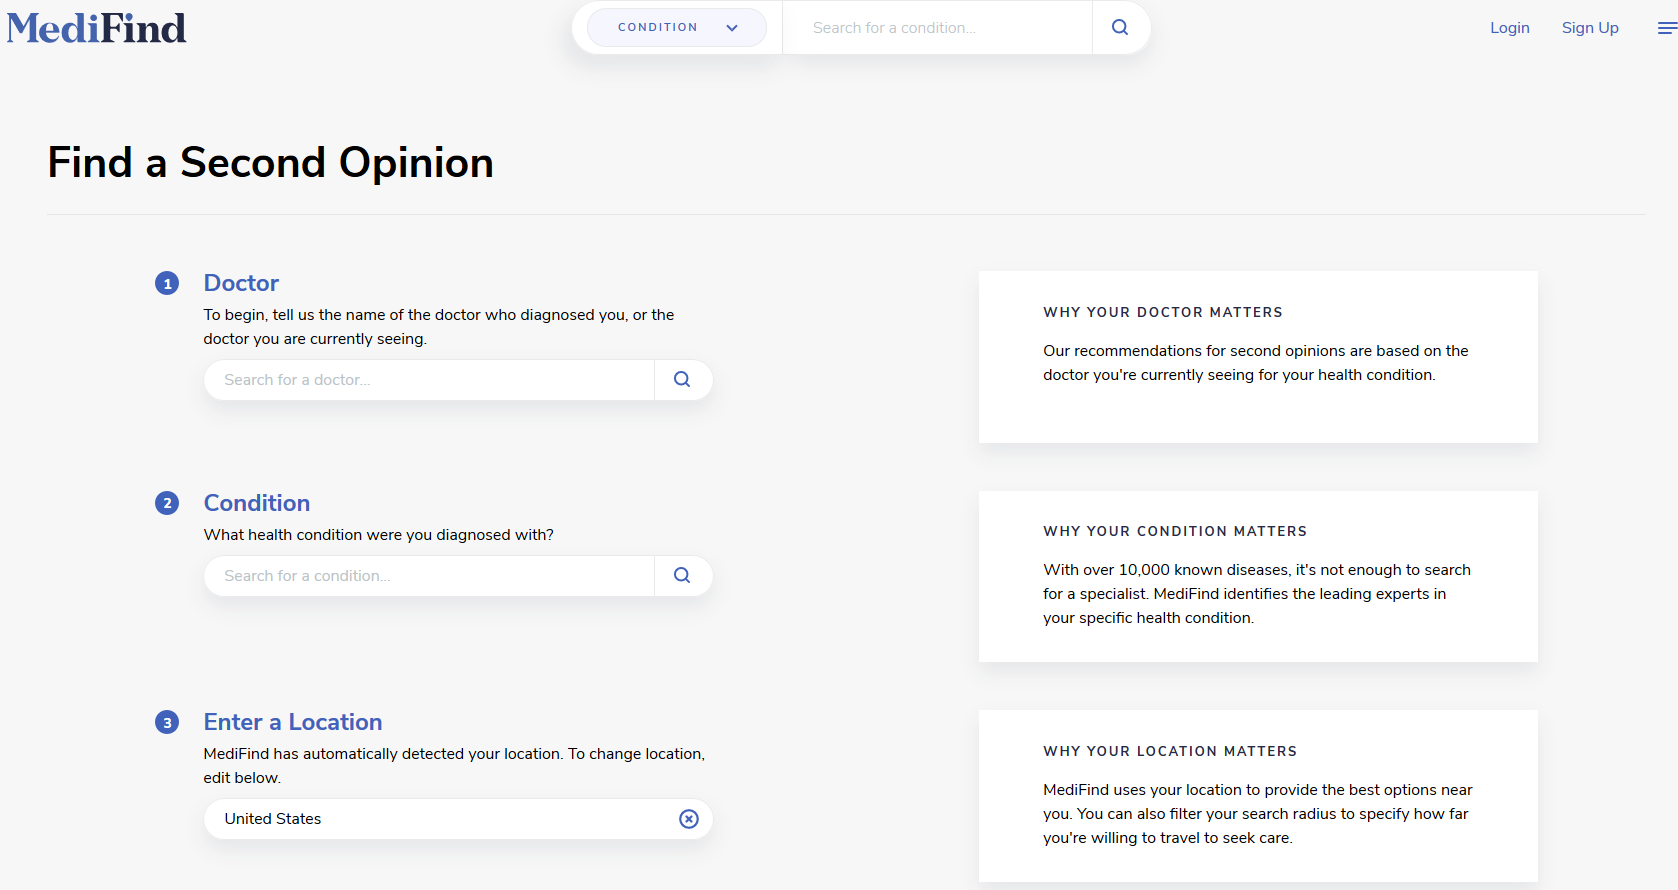Screen dimensions: 1678x890
Task: Click the Search for a doctor field
Action: (x=430, y=380)
